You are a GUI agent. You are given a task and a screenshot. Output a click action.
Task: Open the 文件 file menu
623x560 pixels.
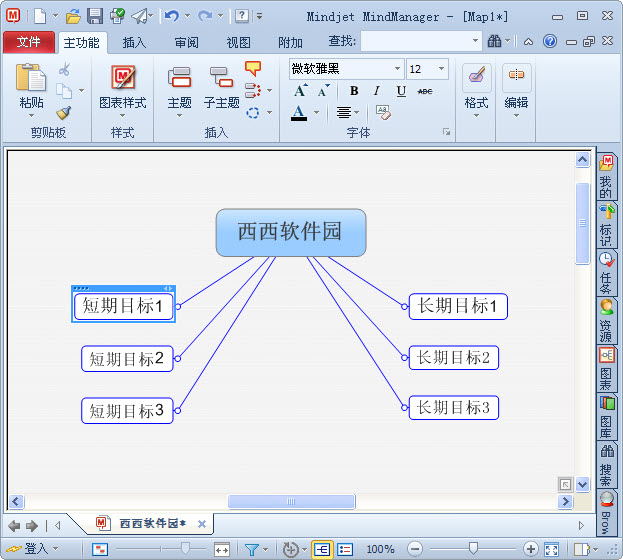(x=29, y=42)
